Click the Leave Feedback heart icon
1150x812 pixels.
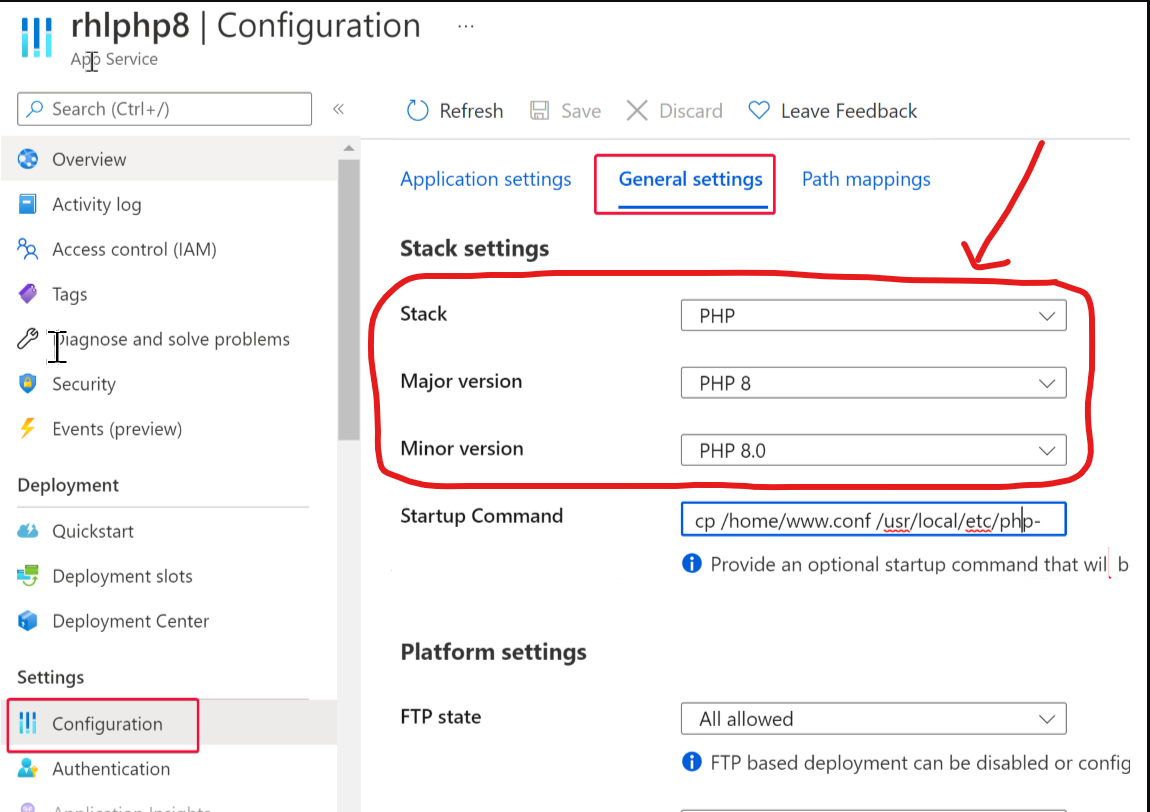(759, 111)
